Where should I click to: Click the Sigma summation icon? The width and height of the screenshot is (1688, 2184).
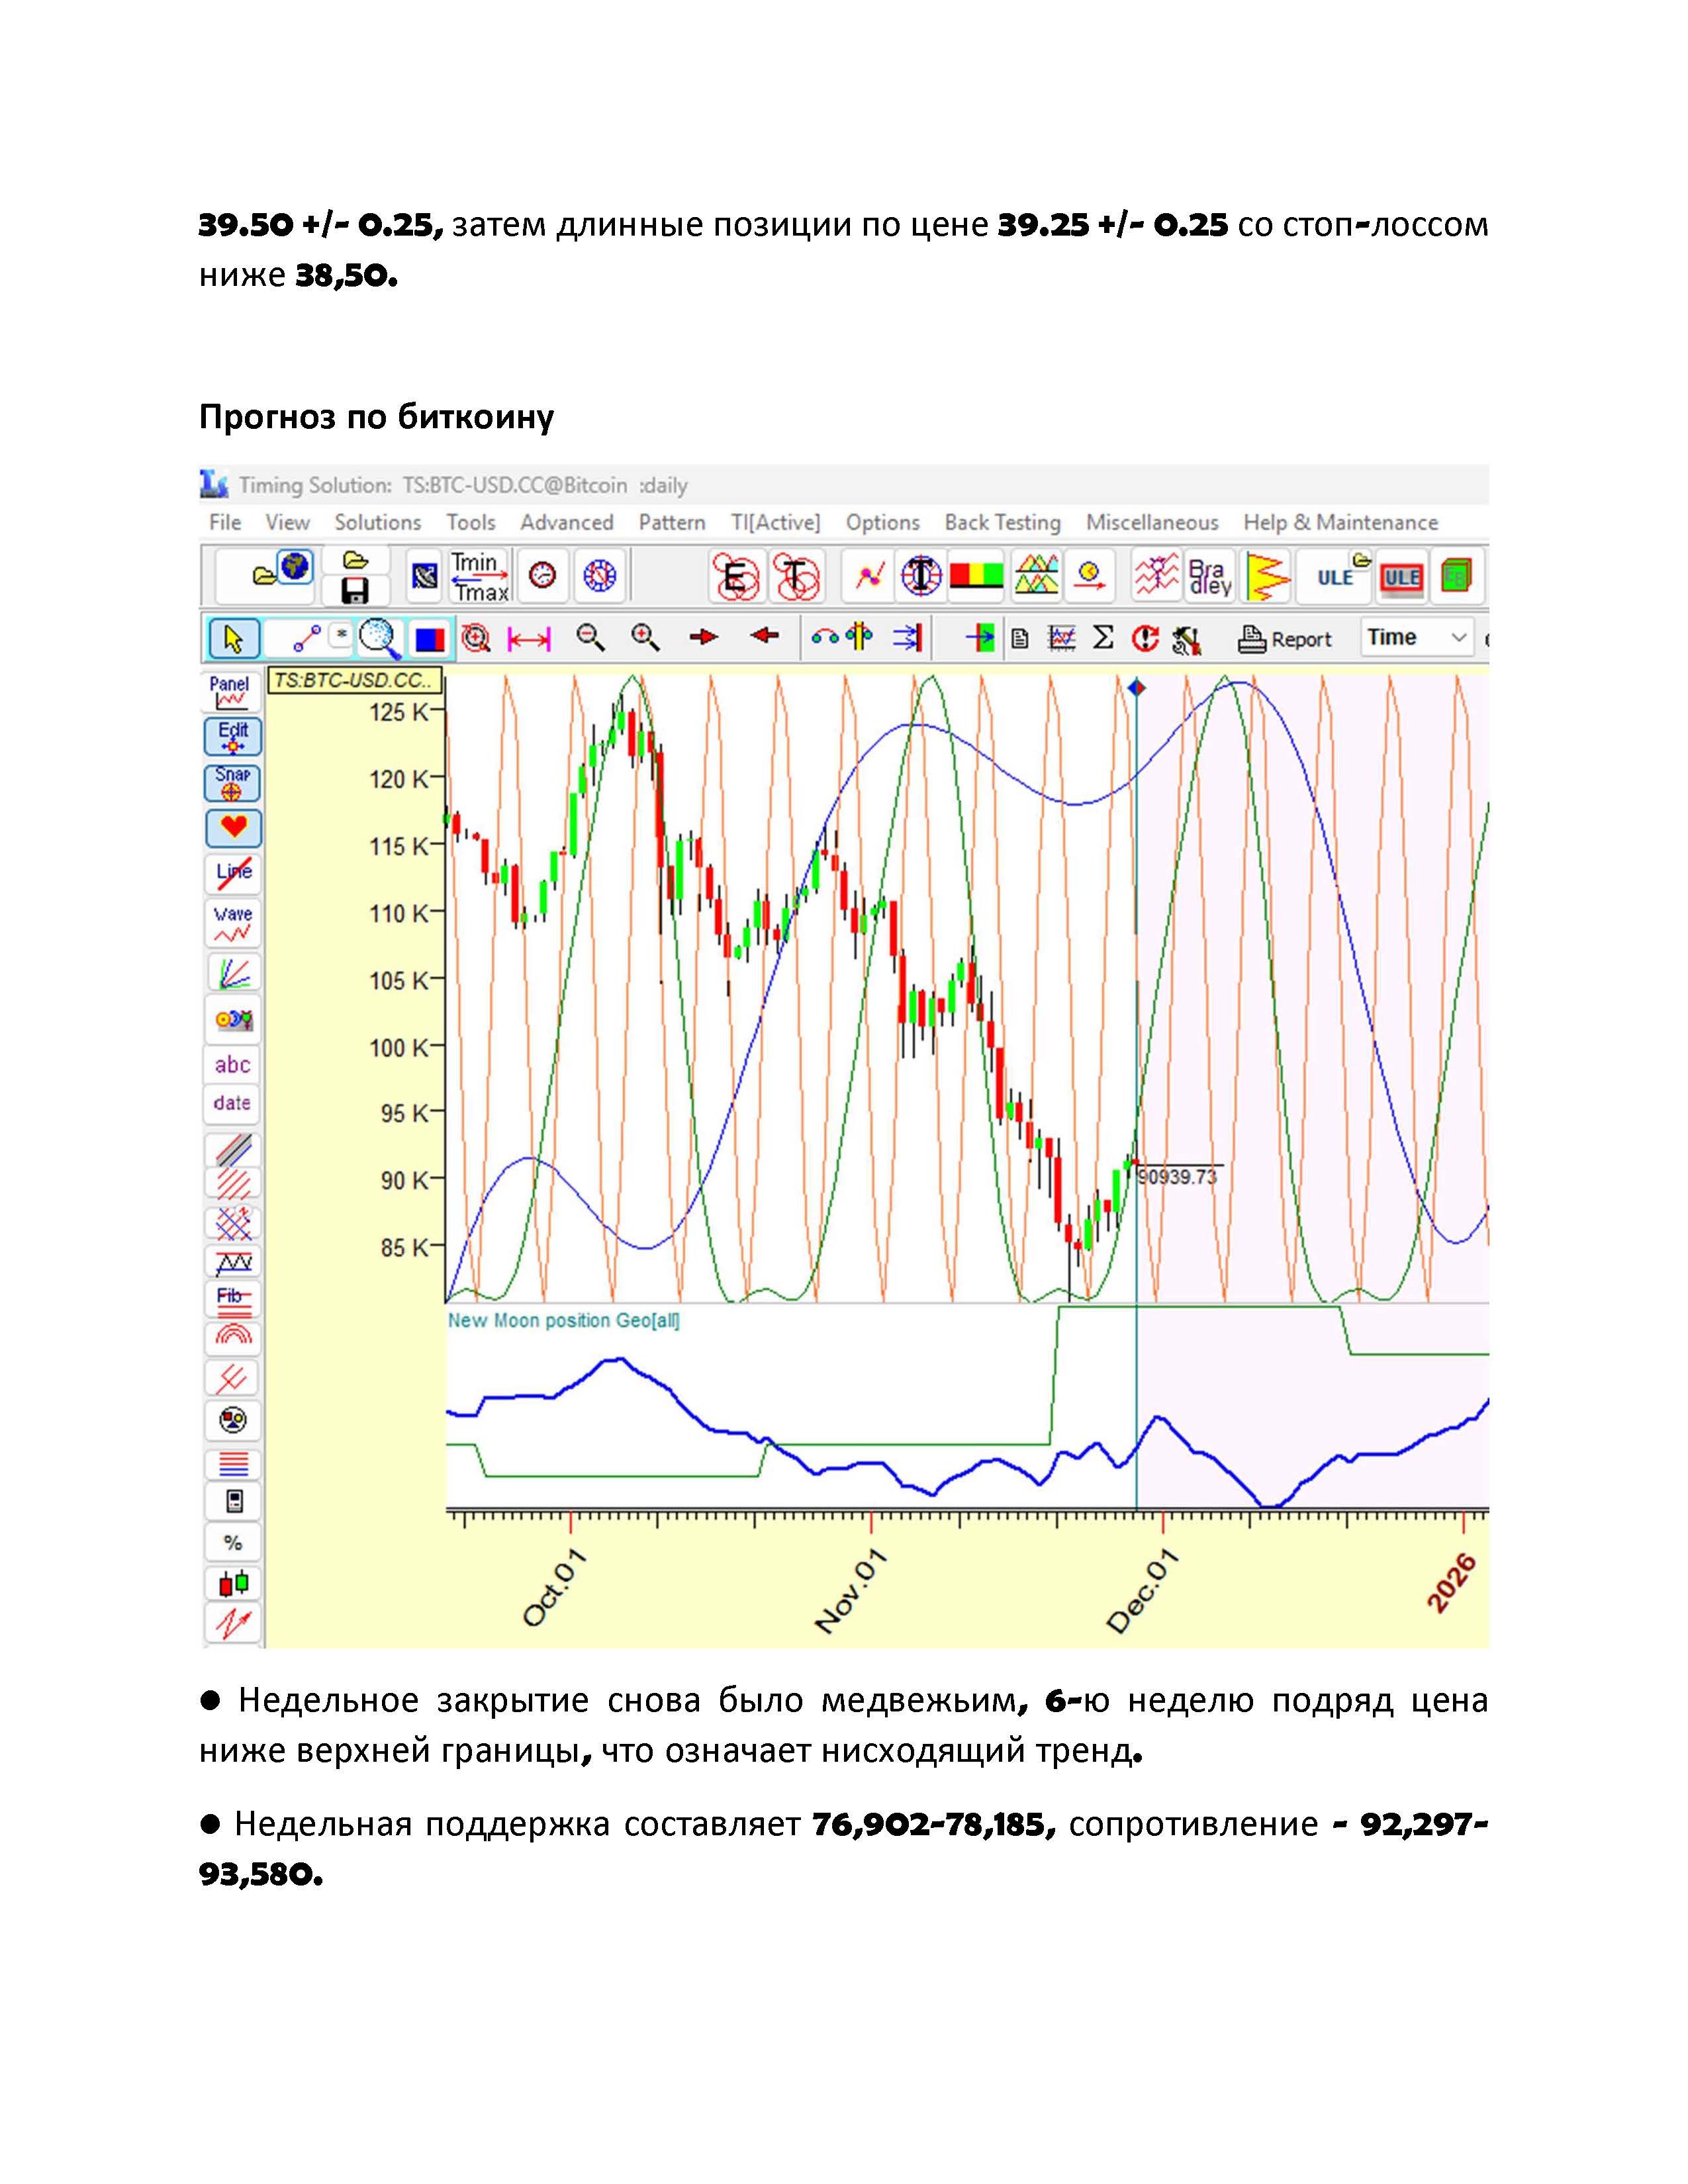(1103, 638)
